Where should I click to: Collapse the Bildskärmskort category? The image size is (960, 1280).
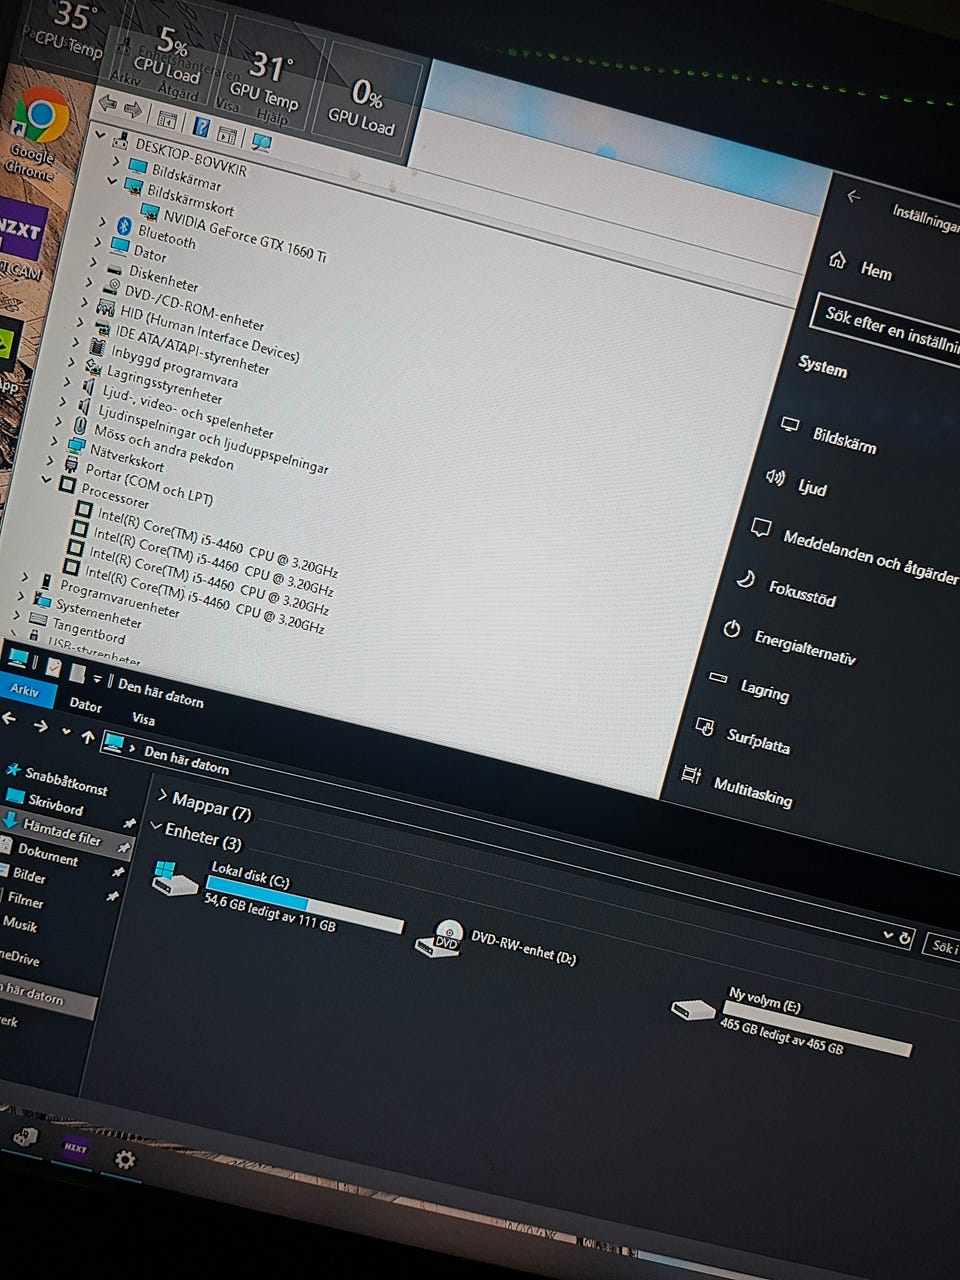112,180
